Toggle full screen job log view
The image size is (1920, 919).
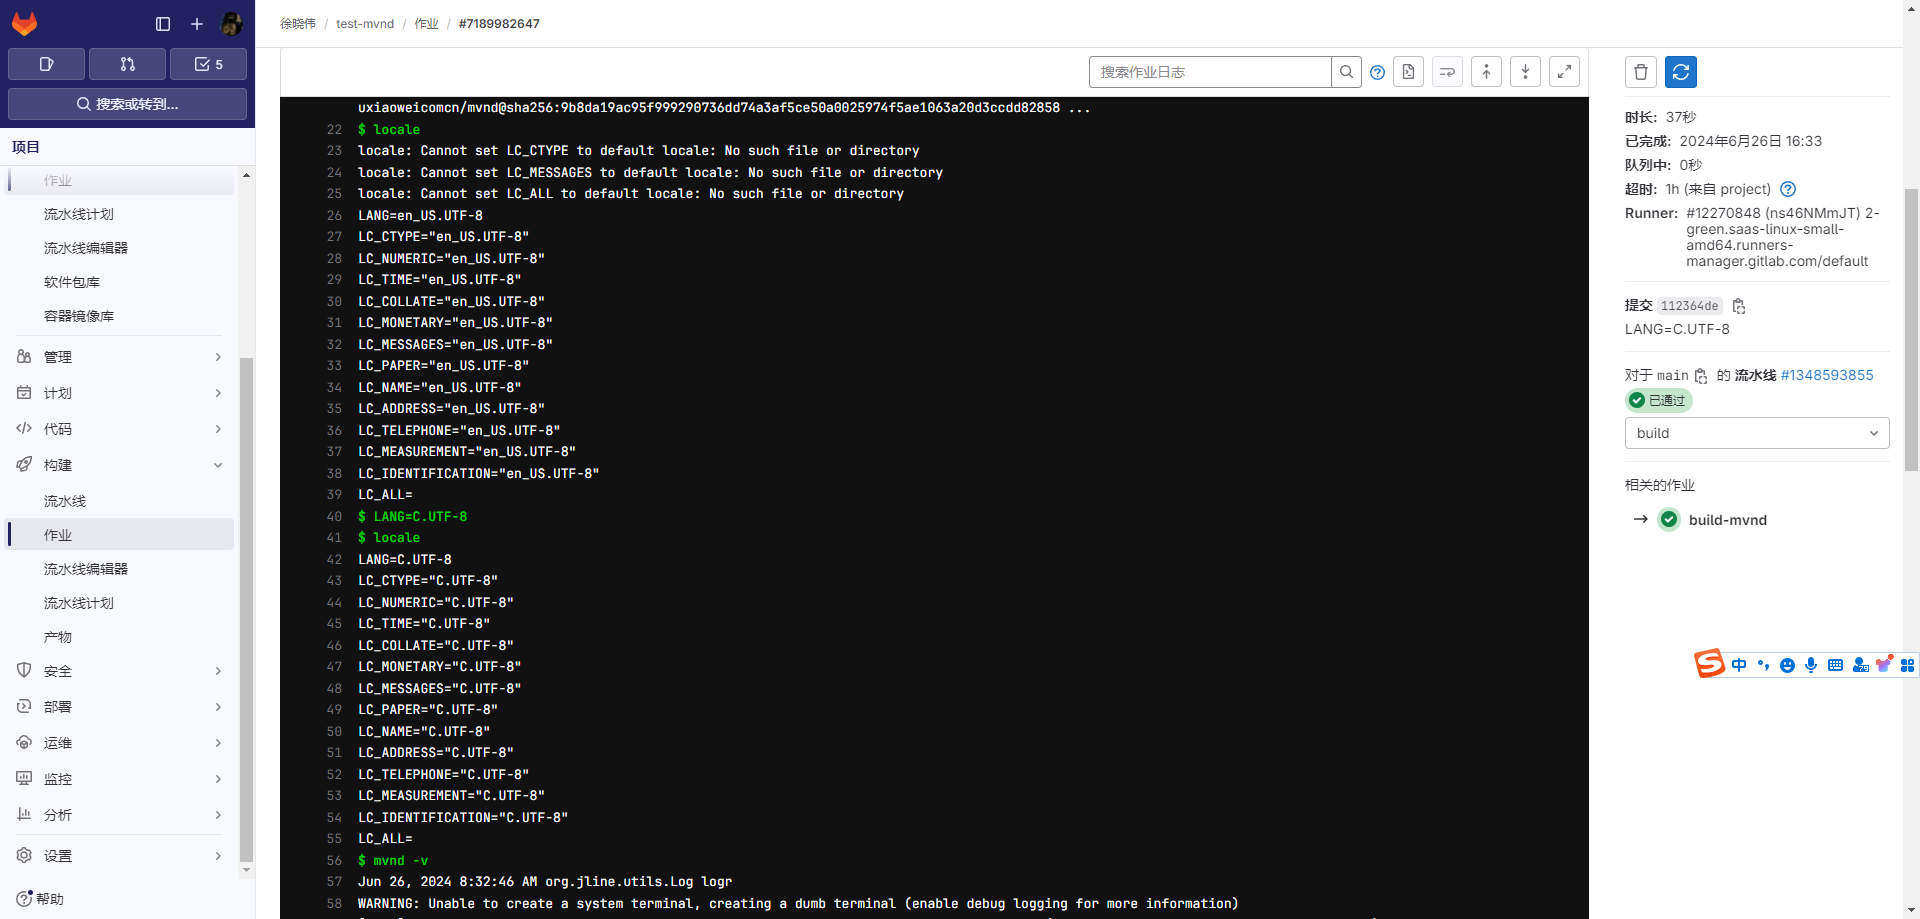click(1564, 72)
